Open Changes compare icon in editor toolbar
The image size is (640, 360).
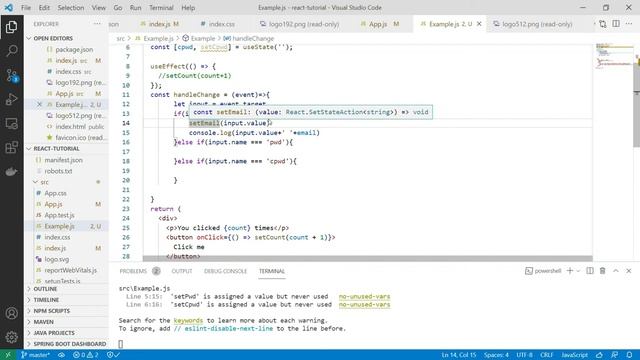click(603, 24)
